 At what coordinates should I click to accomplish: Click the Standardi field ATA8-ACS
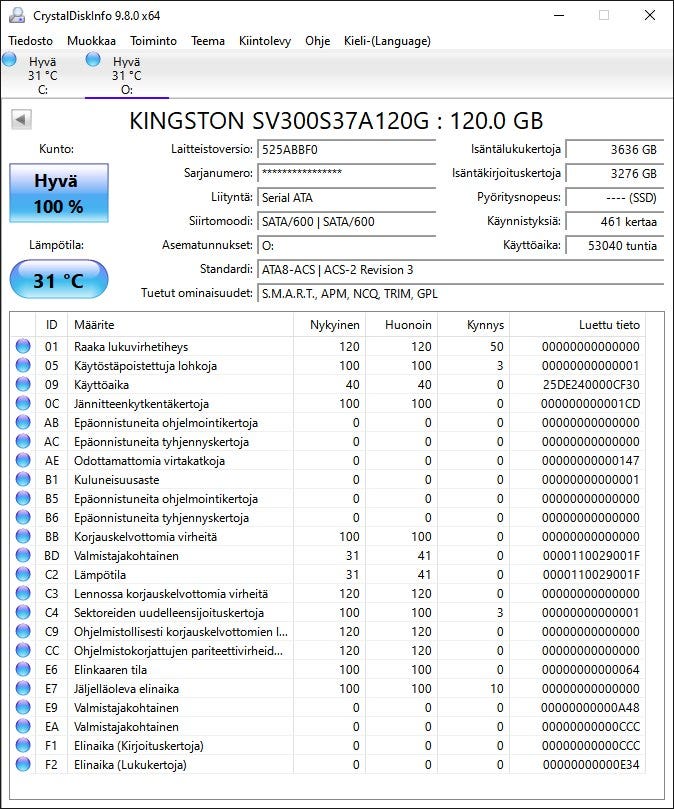click(x=460, y=270)
